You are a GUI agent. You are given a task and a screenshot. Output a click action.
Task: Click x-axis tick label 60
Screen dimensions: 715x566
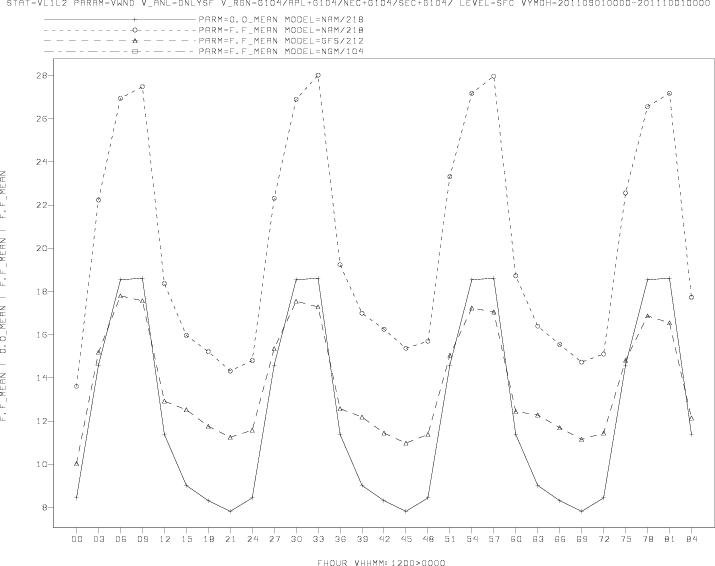[x=516, y=539]
